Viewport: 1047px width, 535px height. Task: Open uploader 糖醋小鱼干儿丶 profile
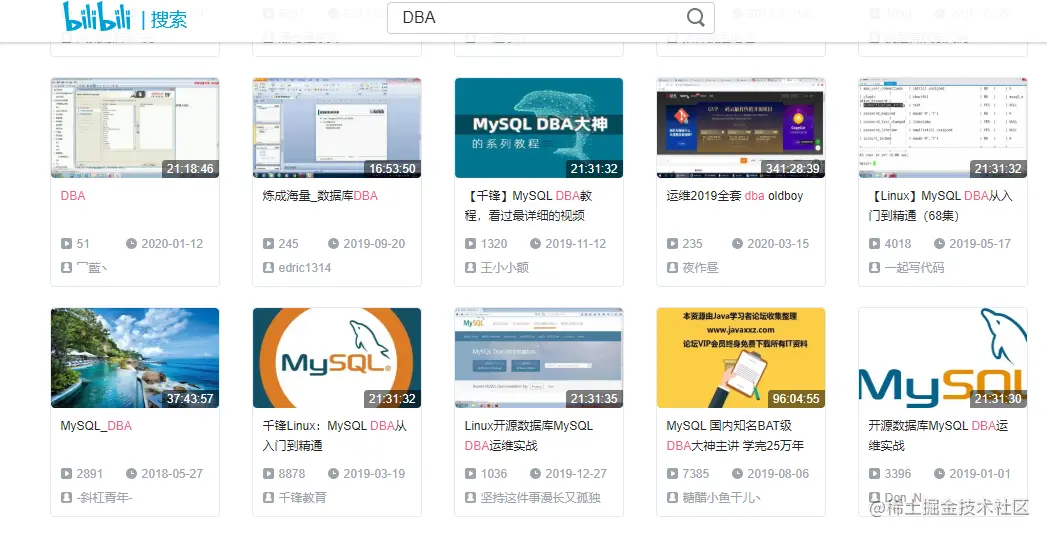pos(721,497)
